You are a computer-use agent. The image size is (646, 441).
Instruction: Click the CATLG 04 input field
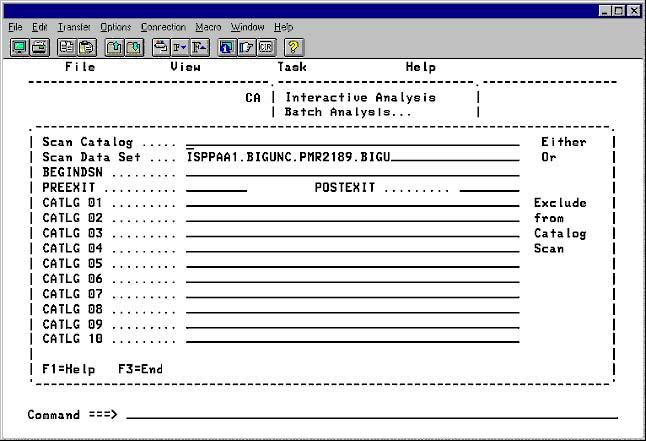(353, 249)
